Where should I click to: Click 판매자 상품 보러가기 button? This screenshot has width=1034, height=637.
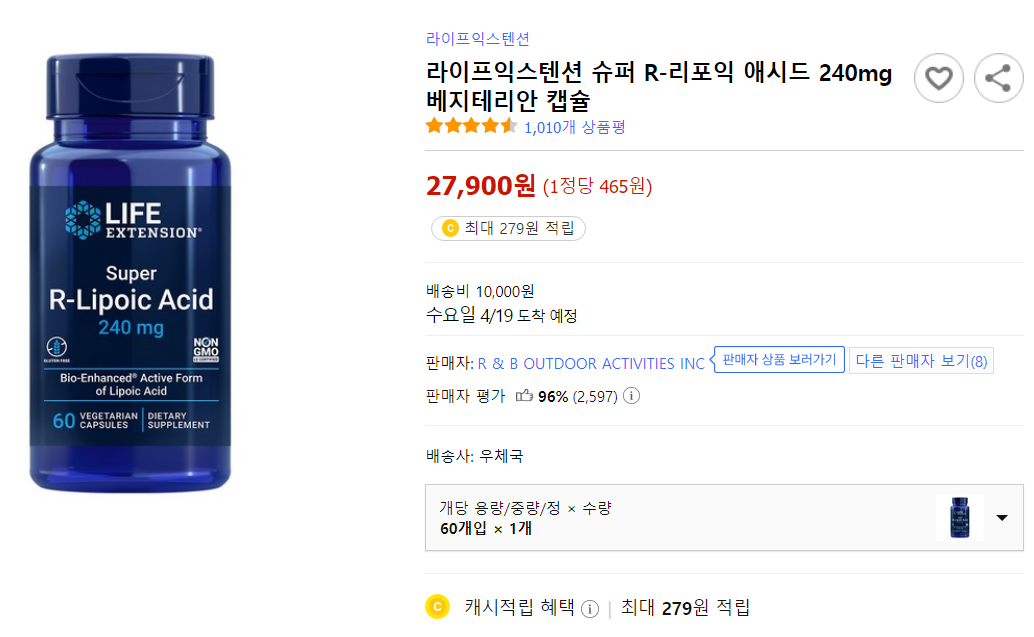779,359
